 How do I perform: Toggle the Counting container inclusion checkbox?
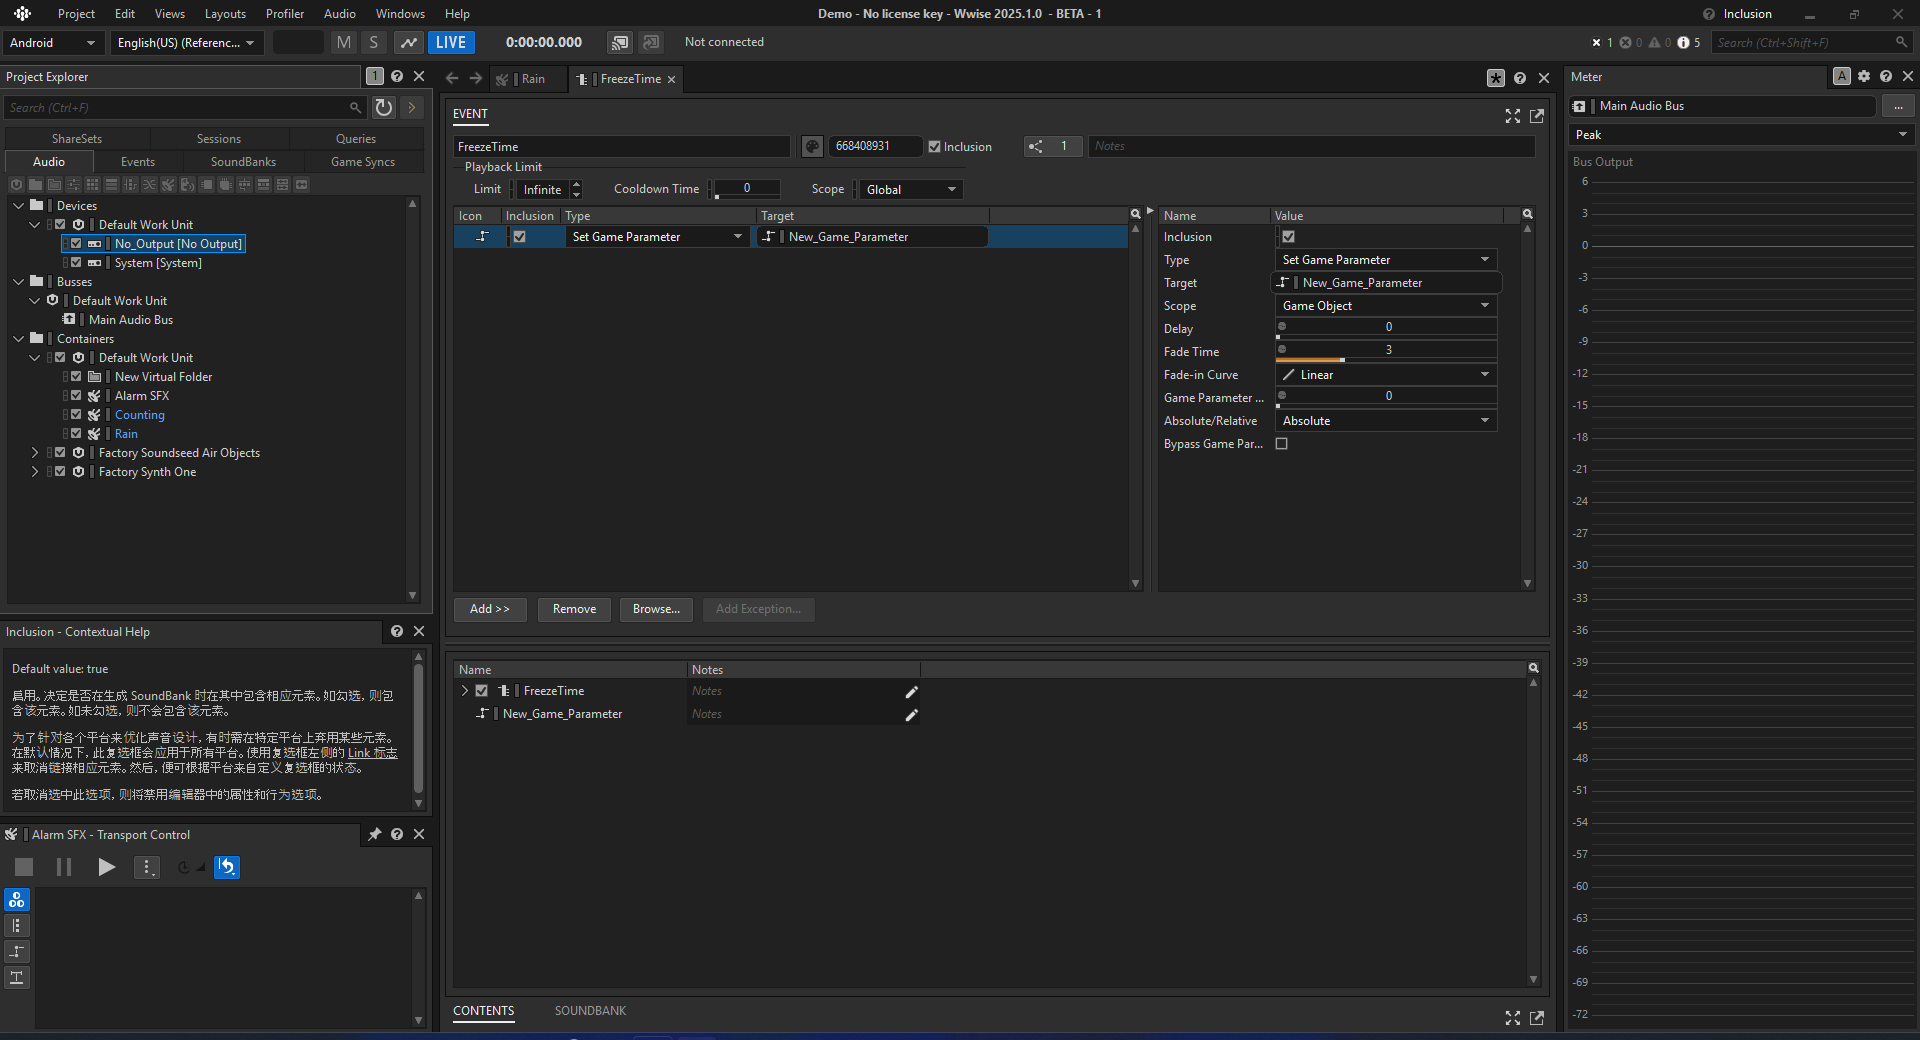[76, 415]
